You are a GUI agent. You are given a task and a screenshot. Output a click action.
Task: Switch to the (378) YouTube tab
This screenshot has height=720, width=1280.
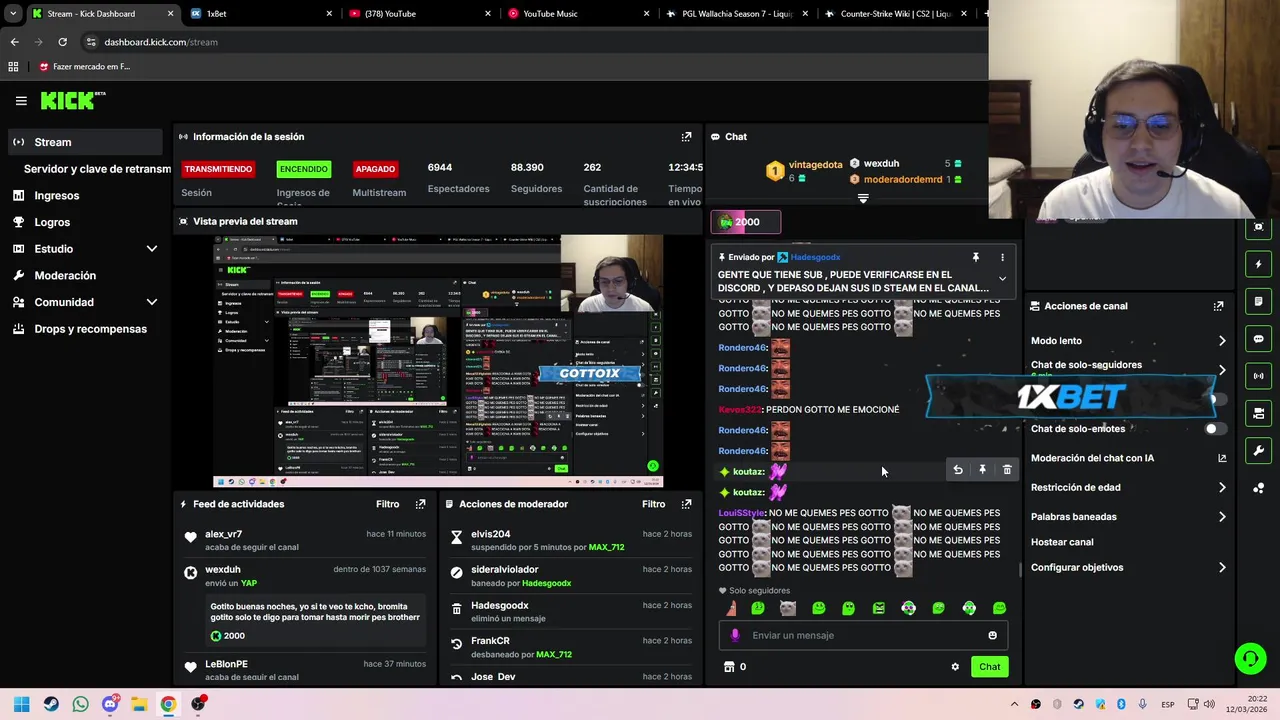(x=418, y=14)
